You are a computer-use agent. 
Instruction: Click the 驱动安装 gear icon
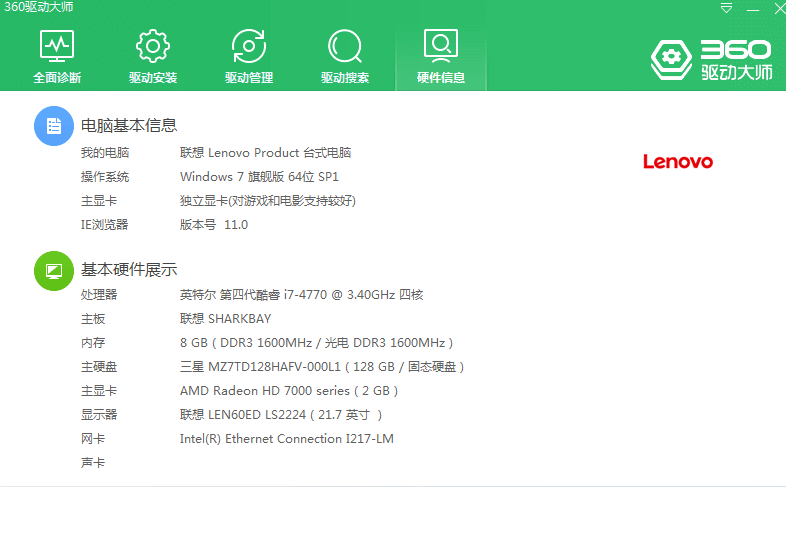click(153, 46)
